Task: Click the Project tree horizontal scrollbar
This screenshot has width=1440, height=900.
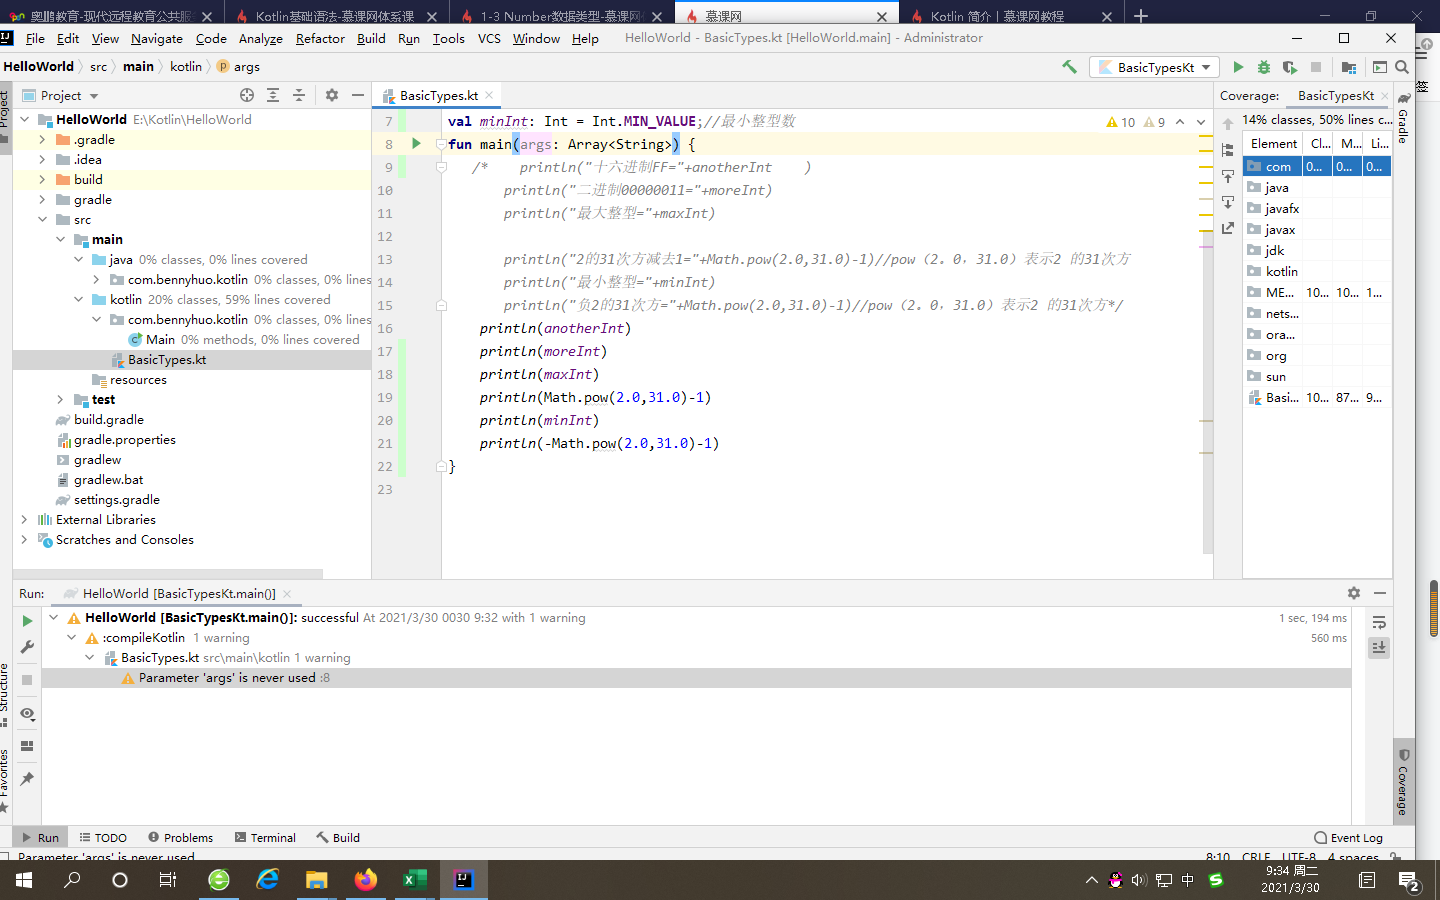Action: [x=168, y=574]
